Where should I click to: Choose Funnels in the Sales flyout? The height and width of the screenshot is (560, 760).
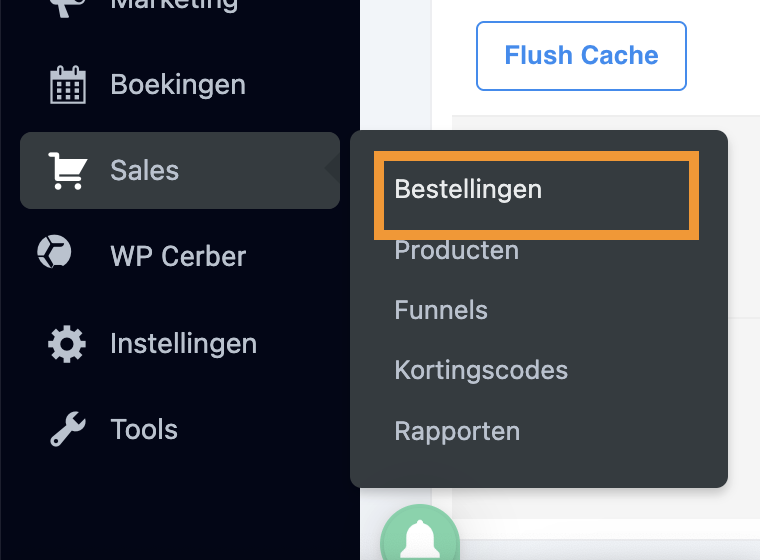pyautogui.click(x=441, y=310)
